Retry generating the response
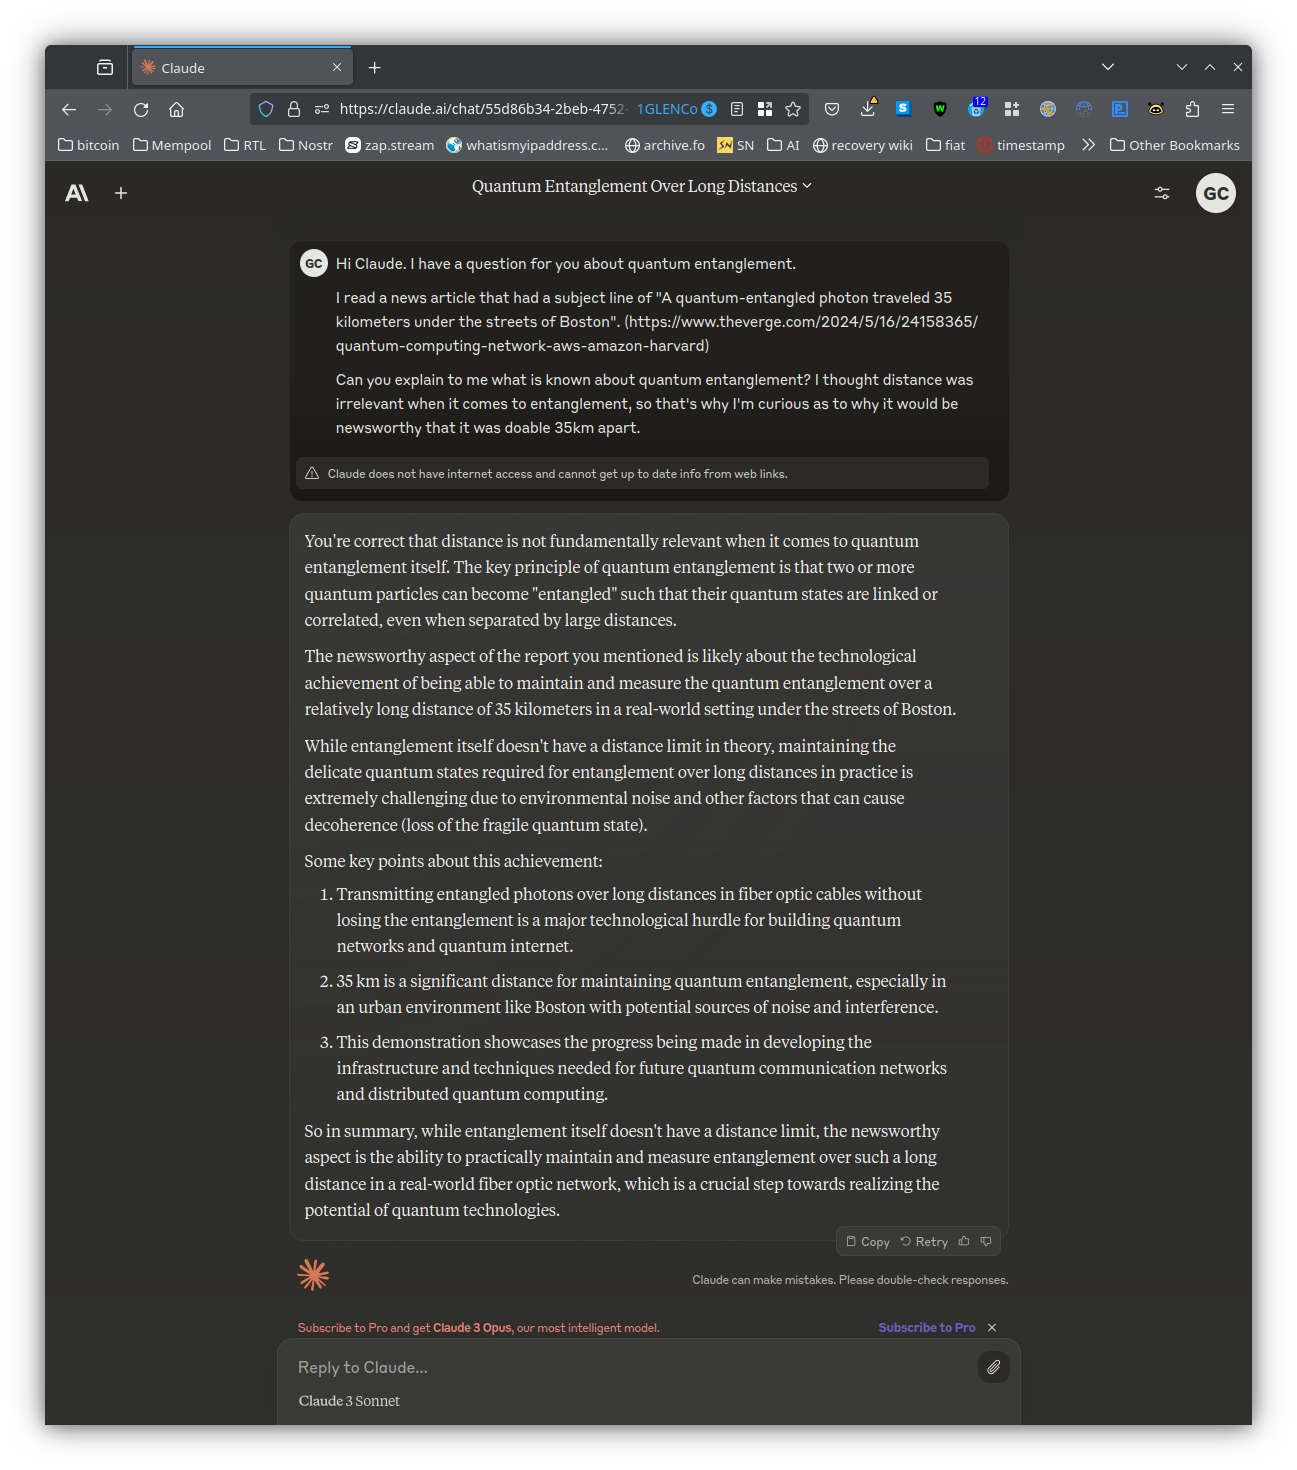Viewport: 1297px width, 1470px height. [x=924, y=1241]
